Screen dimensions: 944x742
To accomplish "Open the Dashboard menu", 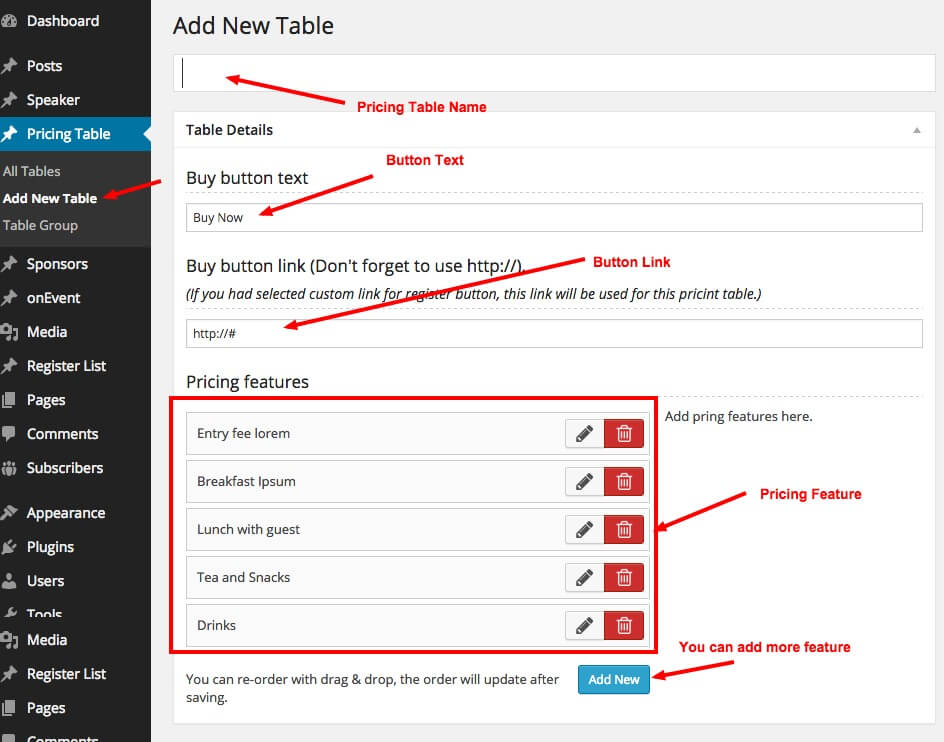I will click(x=62, y=21).
